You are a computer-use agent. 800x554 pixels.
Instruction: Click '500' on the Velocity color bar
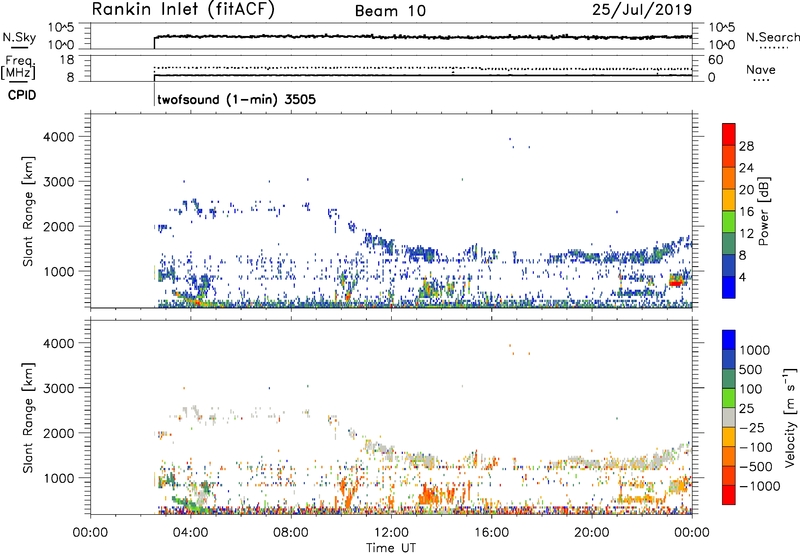click(x=751, y=369)
